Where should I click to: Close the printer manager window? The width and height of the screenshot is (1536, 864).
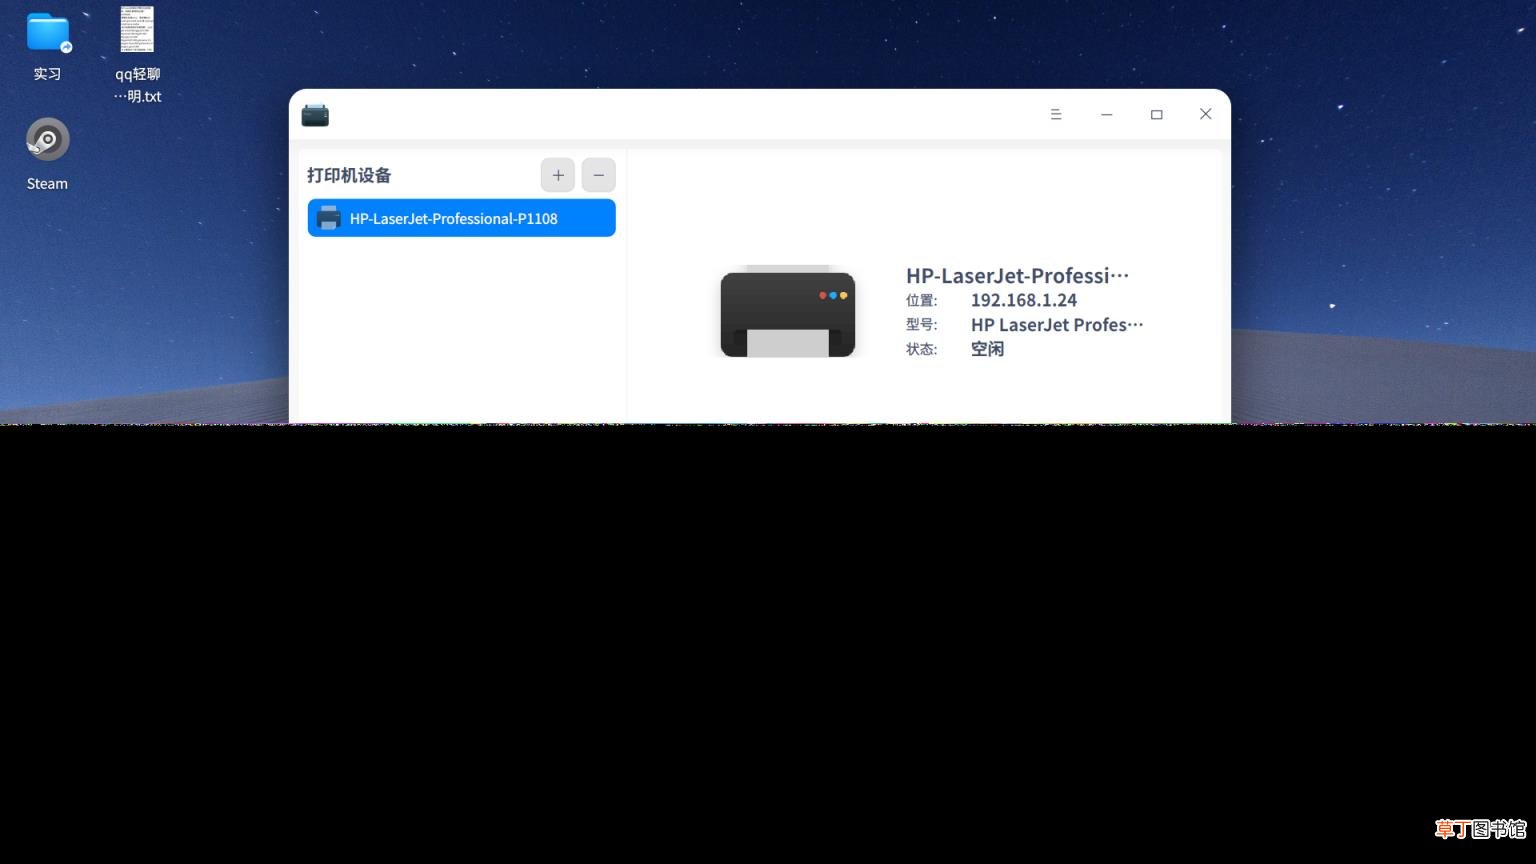pyautogui.click(x=1206, y=114)
